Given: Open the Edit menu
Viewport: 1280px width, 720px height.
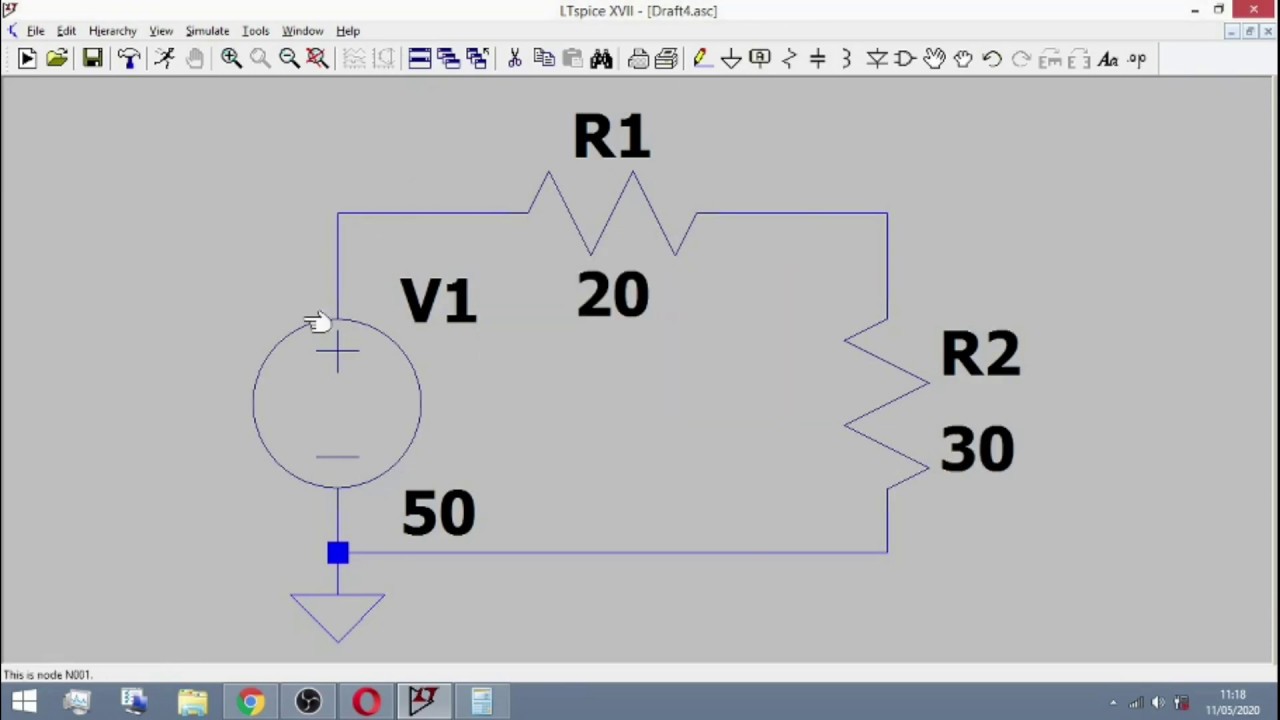Looking at the screenshot, I should (66, 31).
